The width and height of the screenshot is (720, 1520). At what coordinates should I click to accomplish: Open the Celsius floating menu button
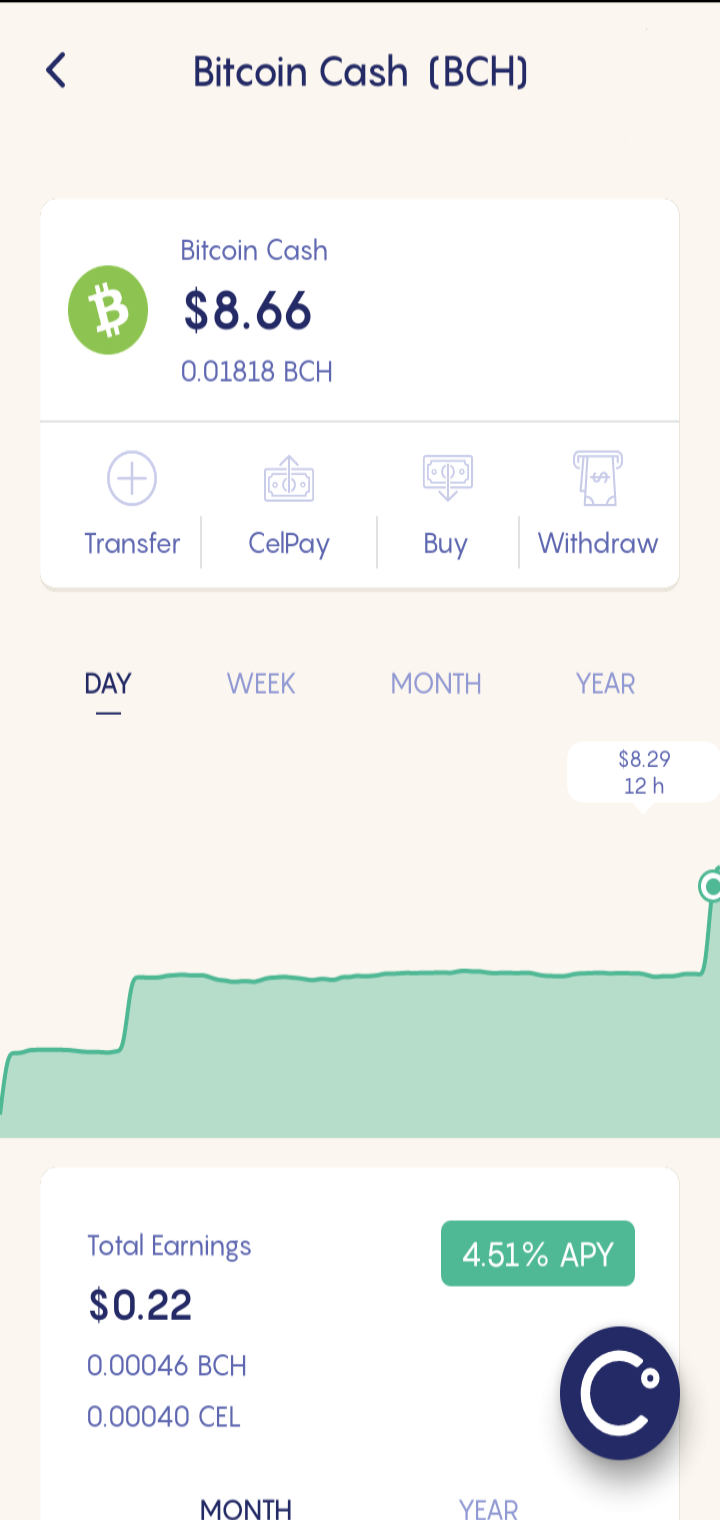pyautogui.click(x=620, y=1393)
